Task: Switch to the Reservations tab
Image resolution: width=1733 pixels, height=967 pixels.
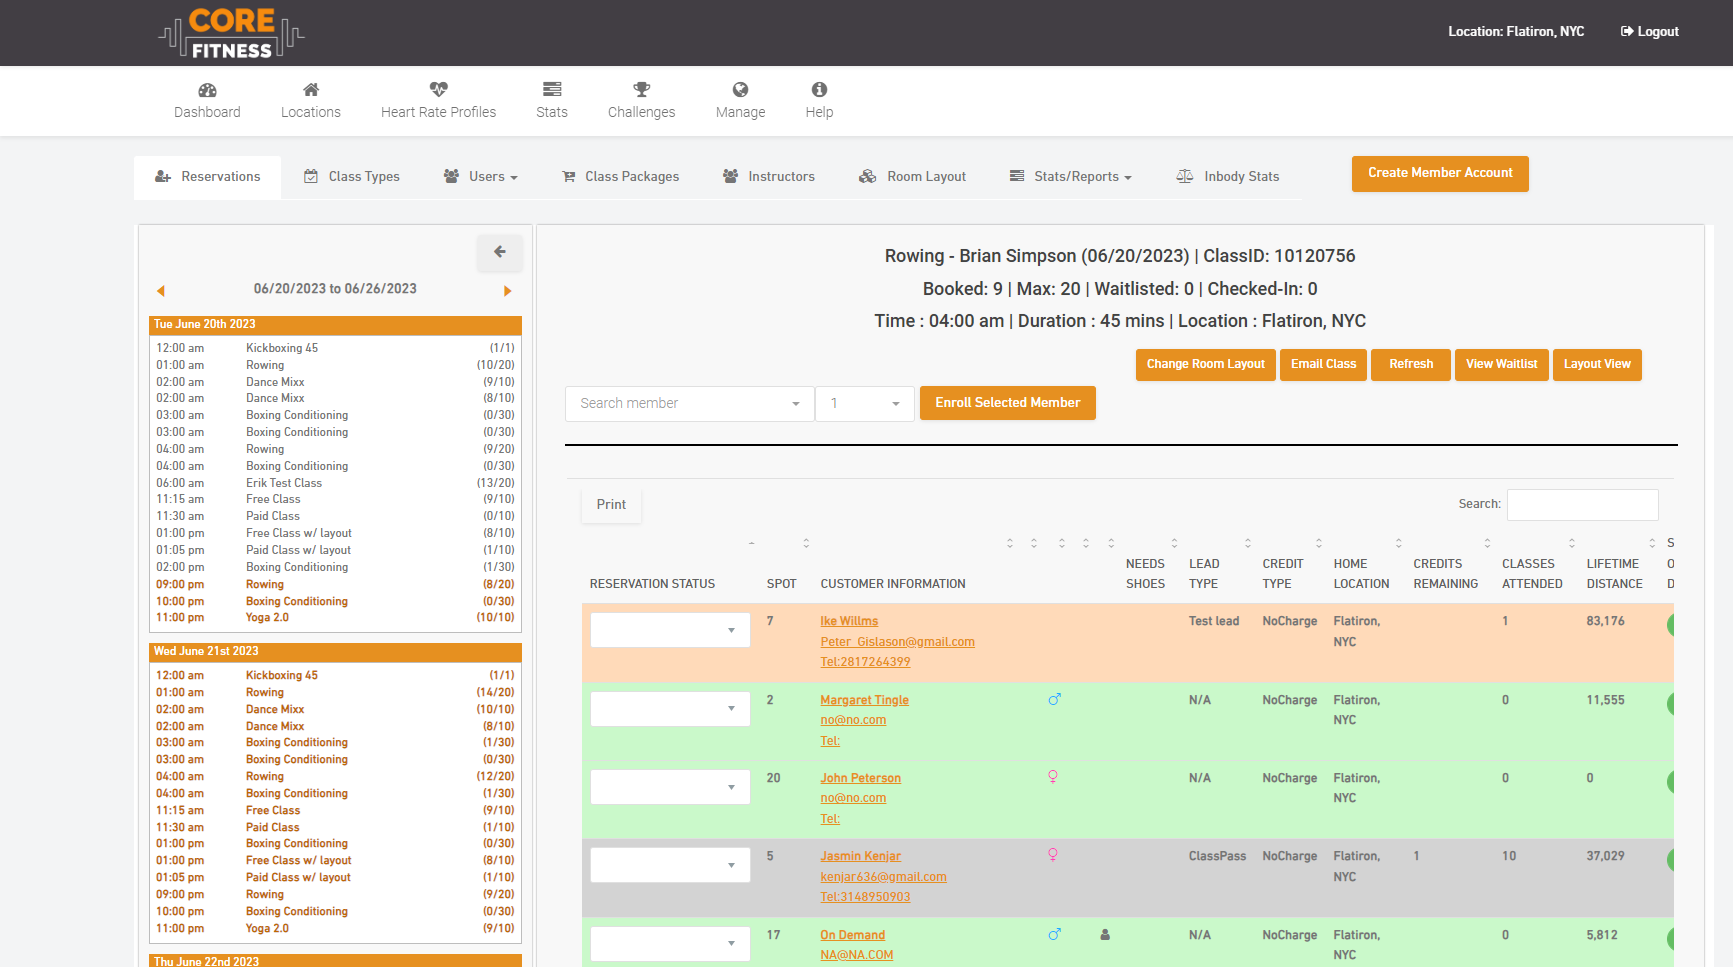Action: pyautogui.click(x=208, y=177)
